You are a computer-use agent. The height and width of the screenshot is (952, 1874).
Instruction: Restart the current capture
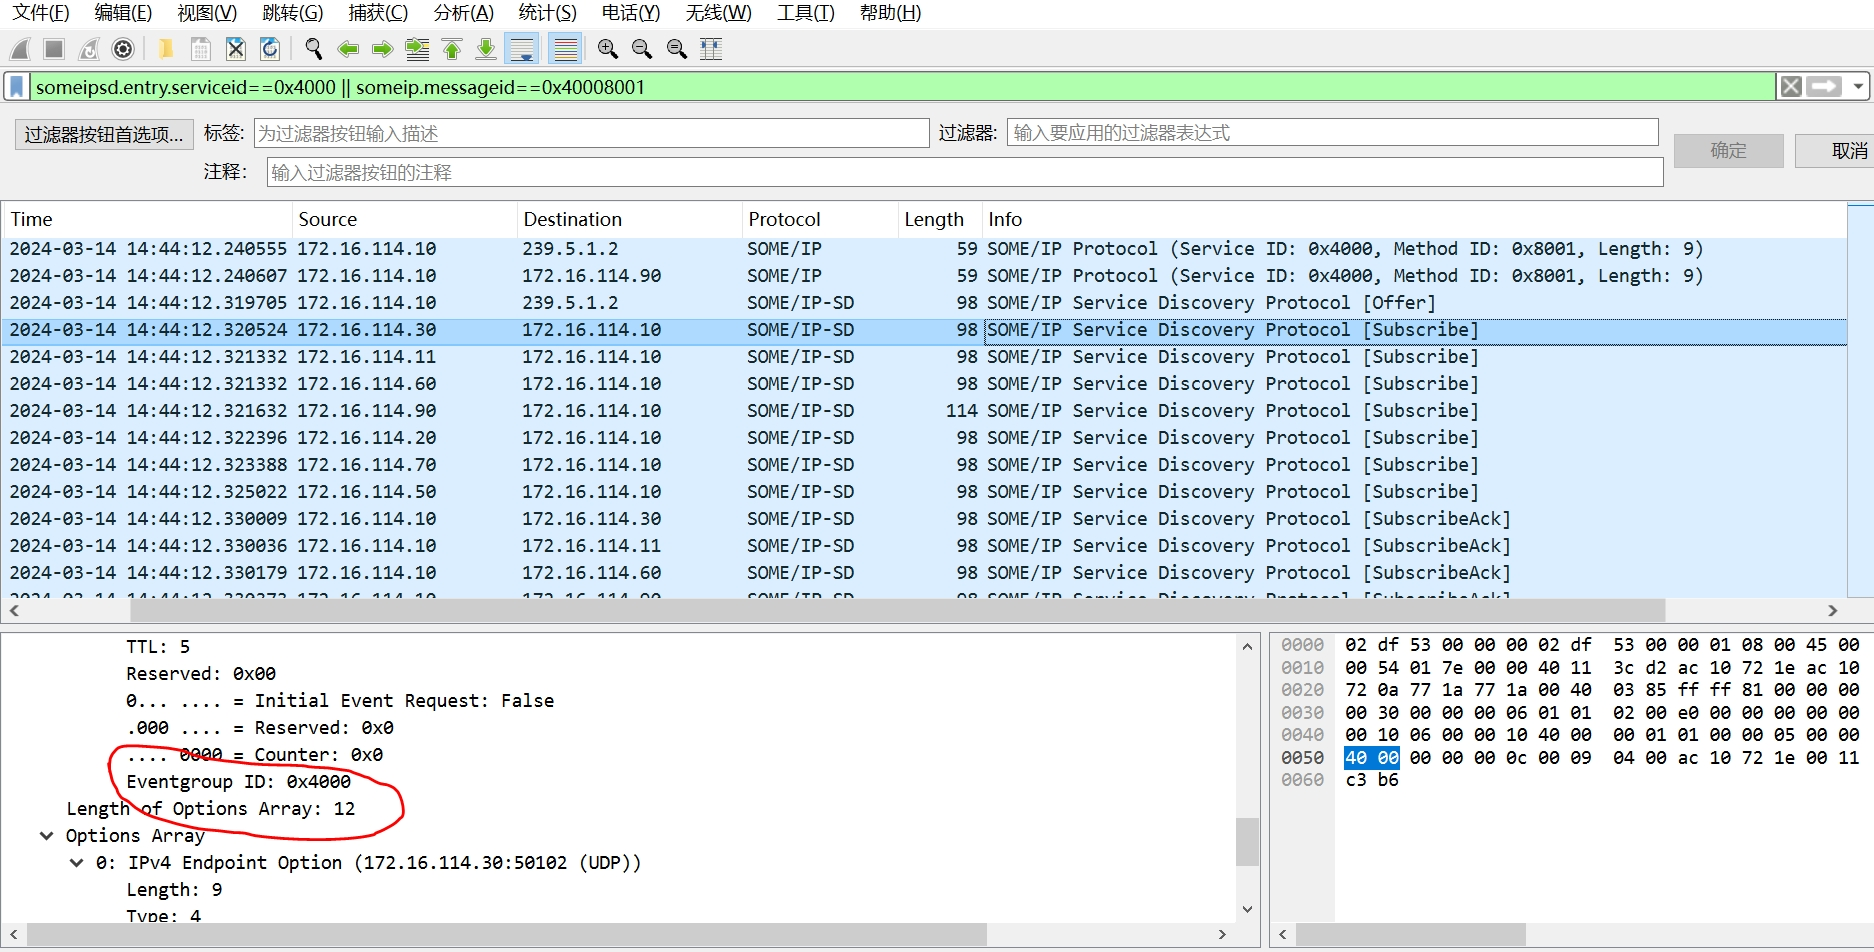(x=88, y=48)
